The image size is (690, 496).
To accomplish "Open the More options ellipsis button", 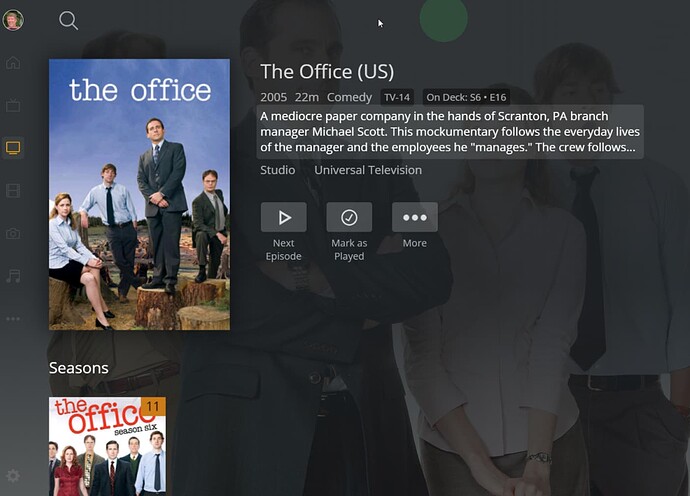I will click(x=415, y=217).
